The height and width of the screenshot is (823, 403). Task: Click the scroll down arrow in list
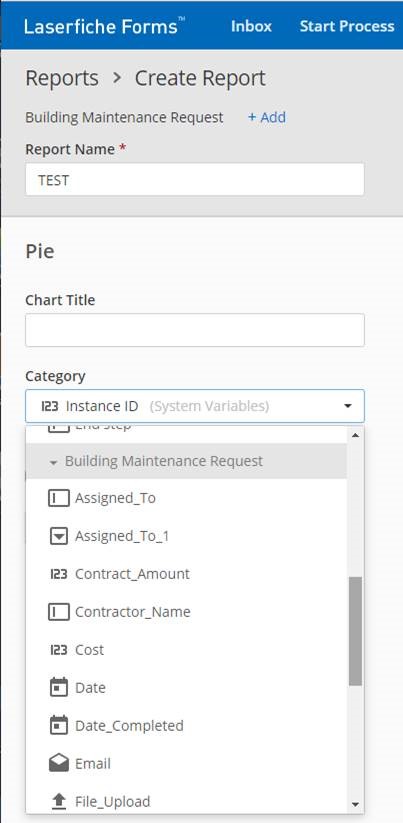355,805
